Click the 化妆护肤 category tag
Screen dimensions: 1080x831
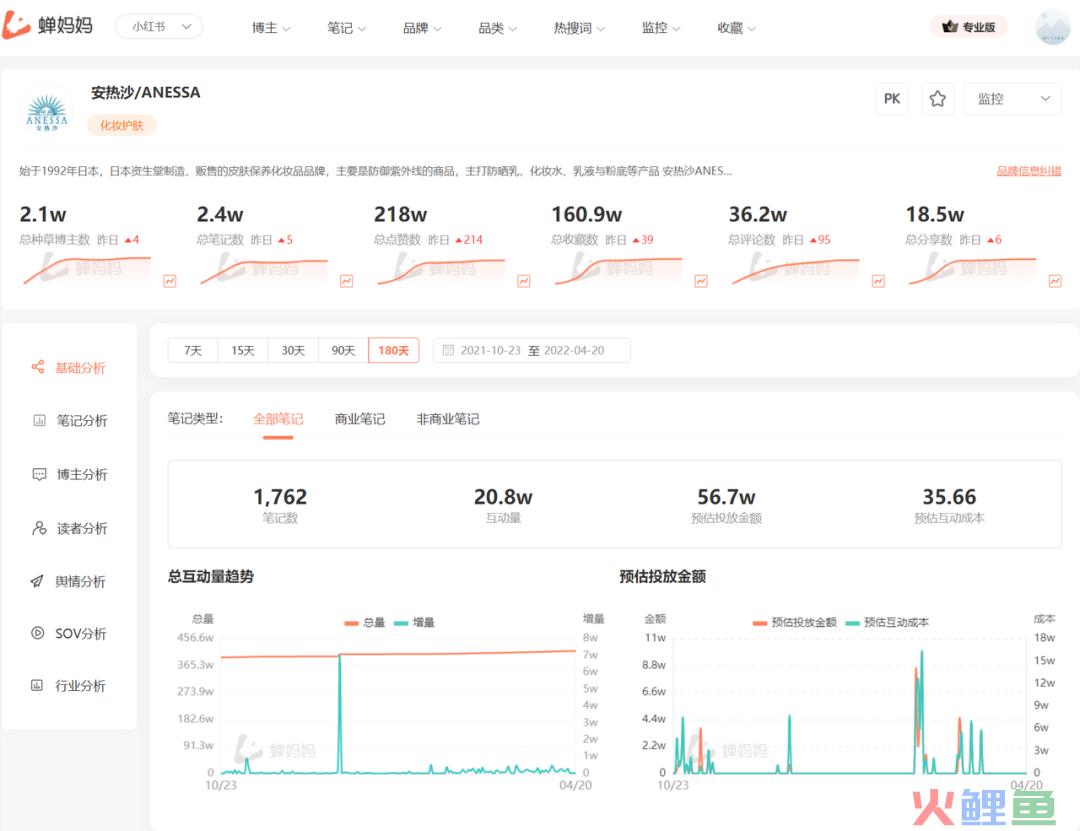click(x=122, y=125)
